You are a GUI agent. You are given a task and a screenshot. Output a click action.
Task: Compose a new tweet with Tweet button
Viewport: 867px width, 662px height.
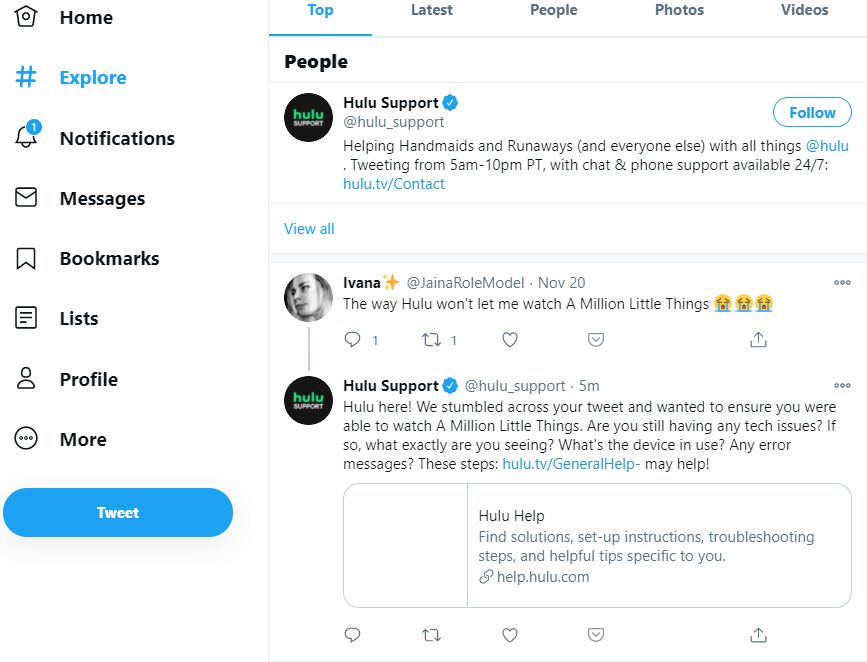pyautogui.click(x=118, y=513)
